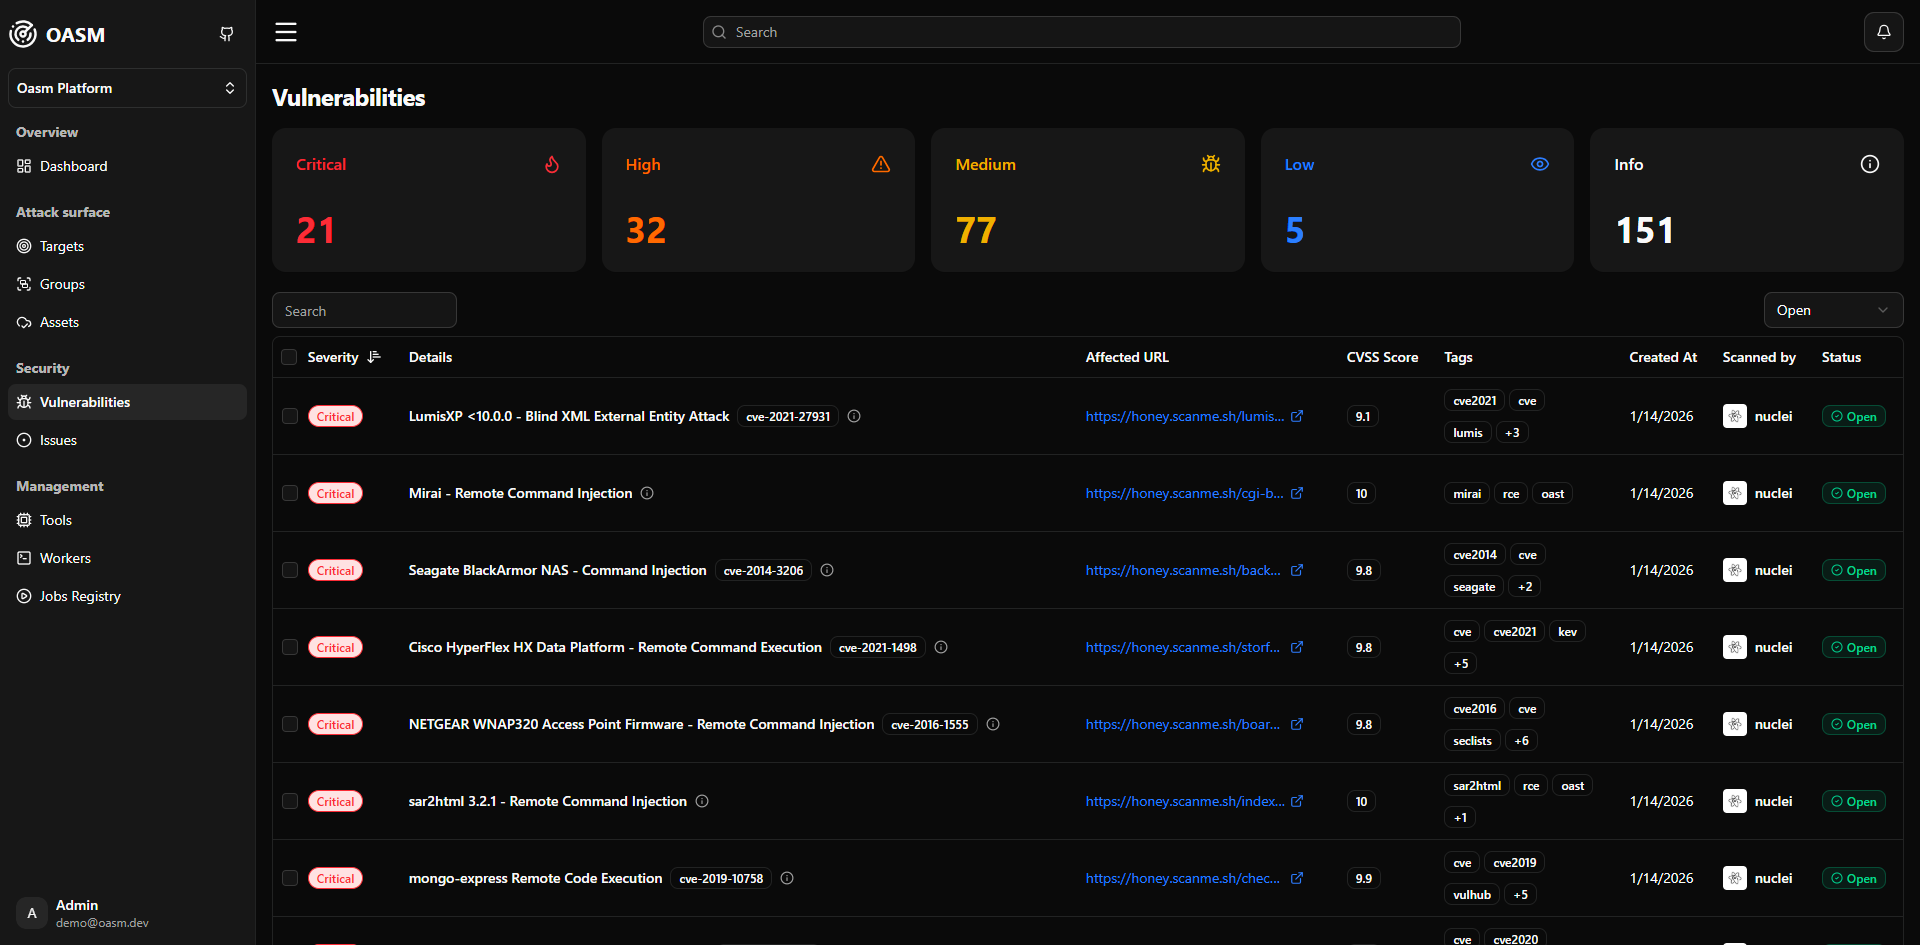Go to Dashboard in sidebar
Screen dimensions: 1920x945
127,166
